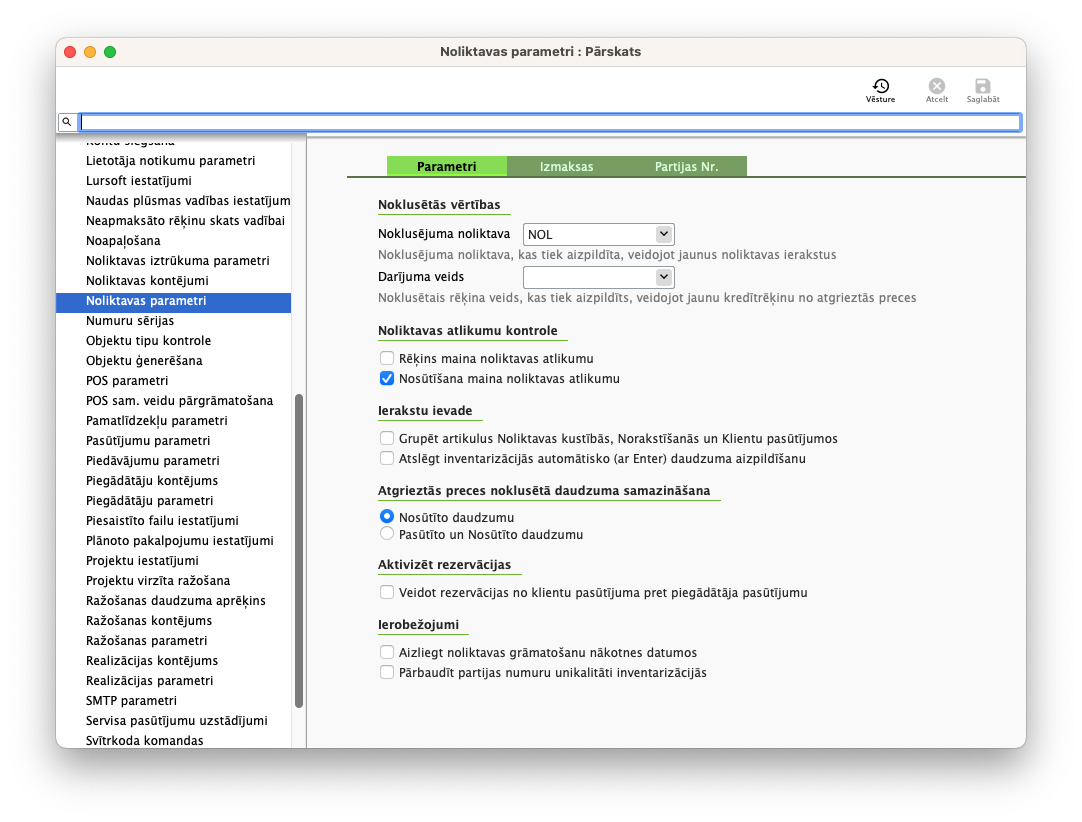1082x822 pixels.
Task: Focus the search input field
Action: [x=550, y=122]
